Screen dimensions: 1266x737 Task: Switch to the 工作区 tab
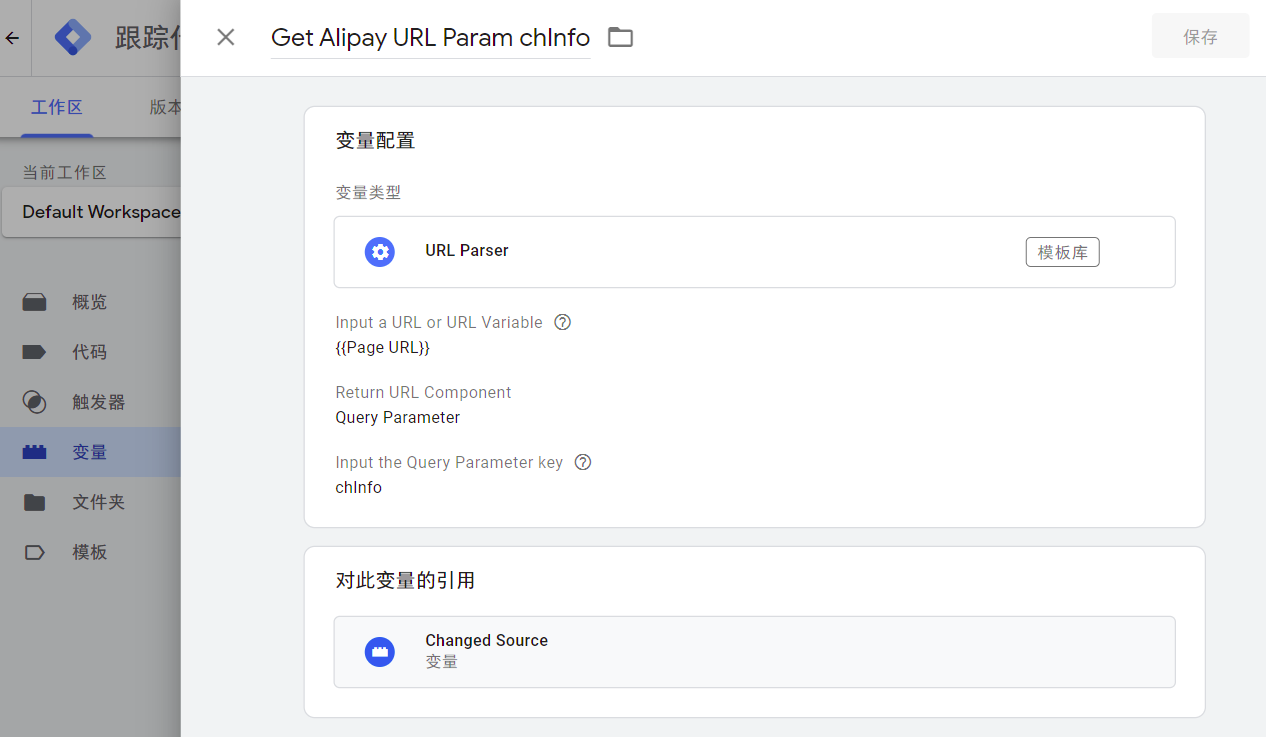[56, 107]
